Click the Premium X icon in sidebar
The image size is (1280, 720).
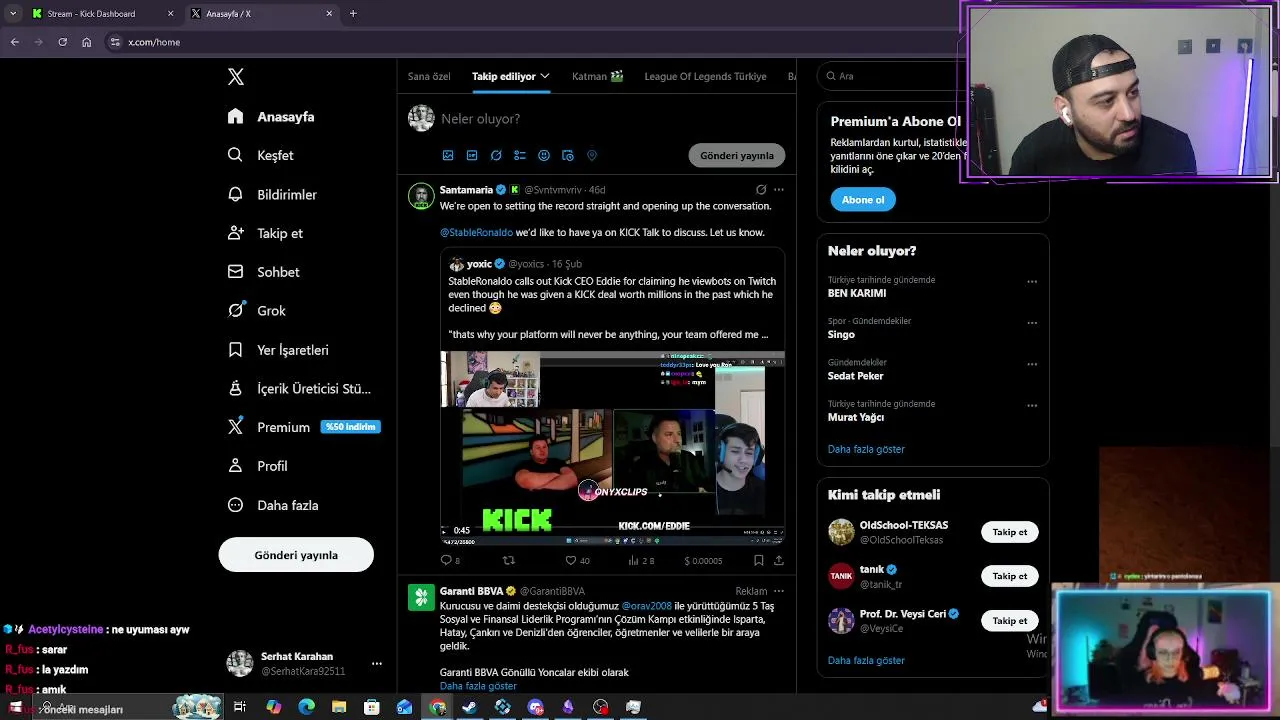[x=236, y=427]
